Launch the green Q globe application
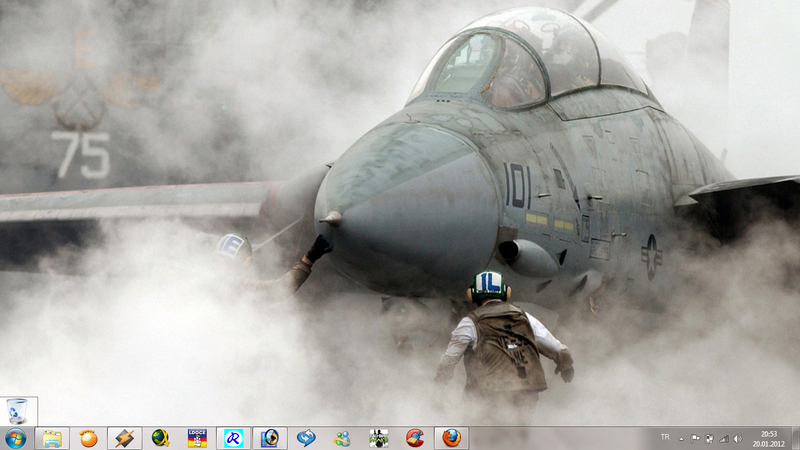 pos(161,438)
